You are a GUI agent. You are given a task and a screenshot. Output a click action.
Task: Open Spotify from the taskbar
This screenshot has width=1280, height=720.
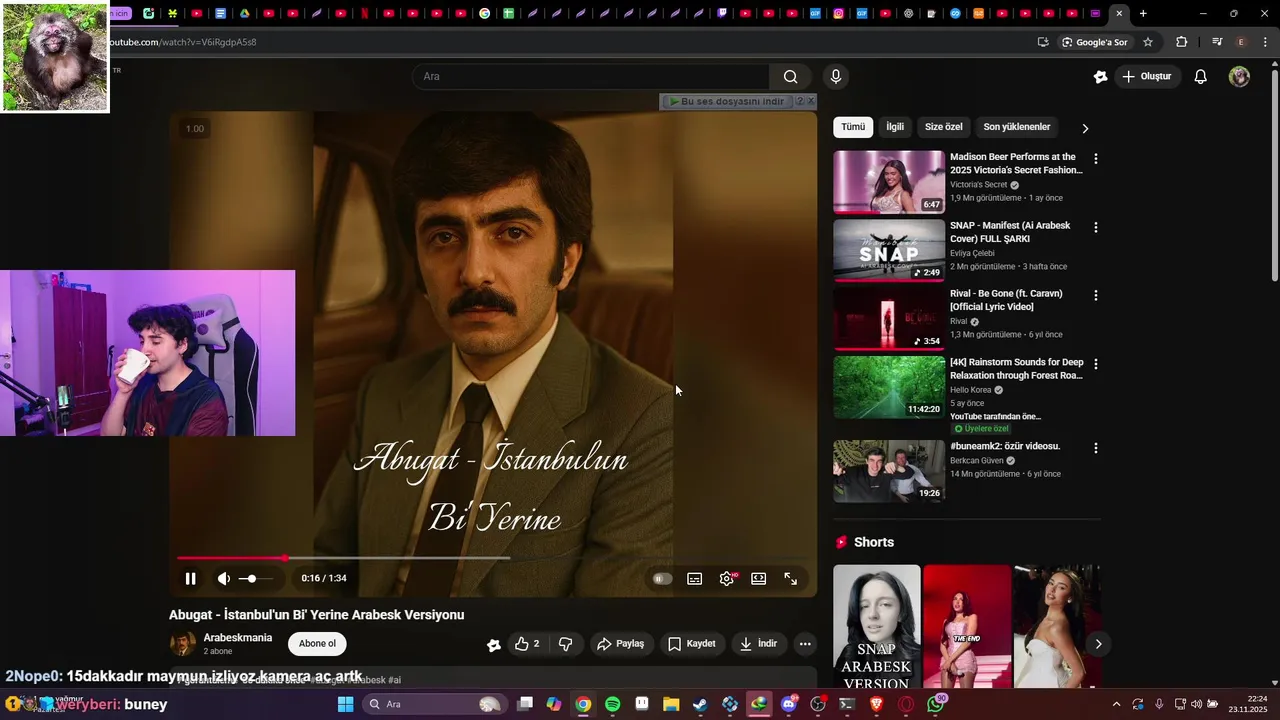coord(613,704)
